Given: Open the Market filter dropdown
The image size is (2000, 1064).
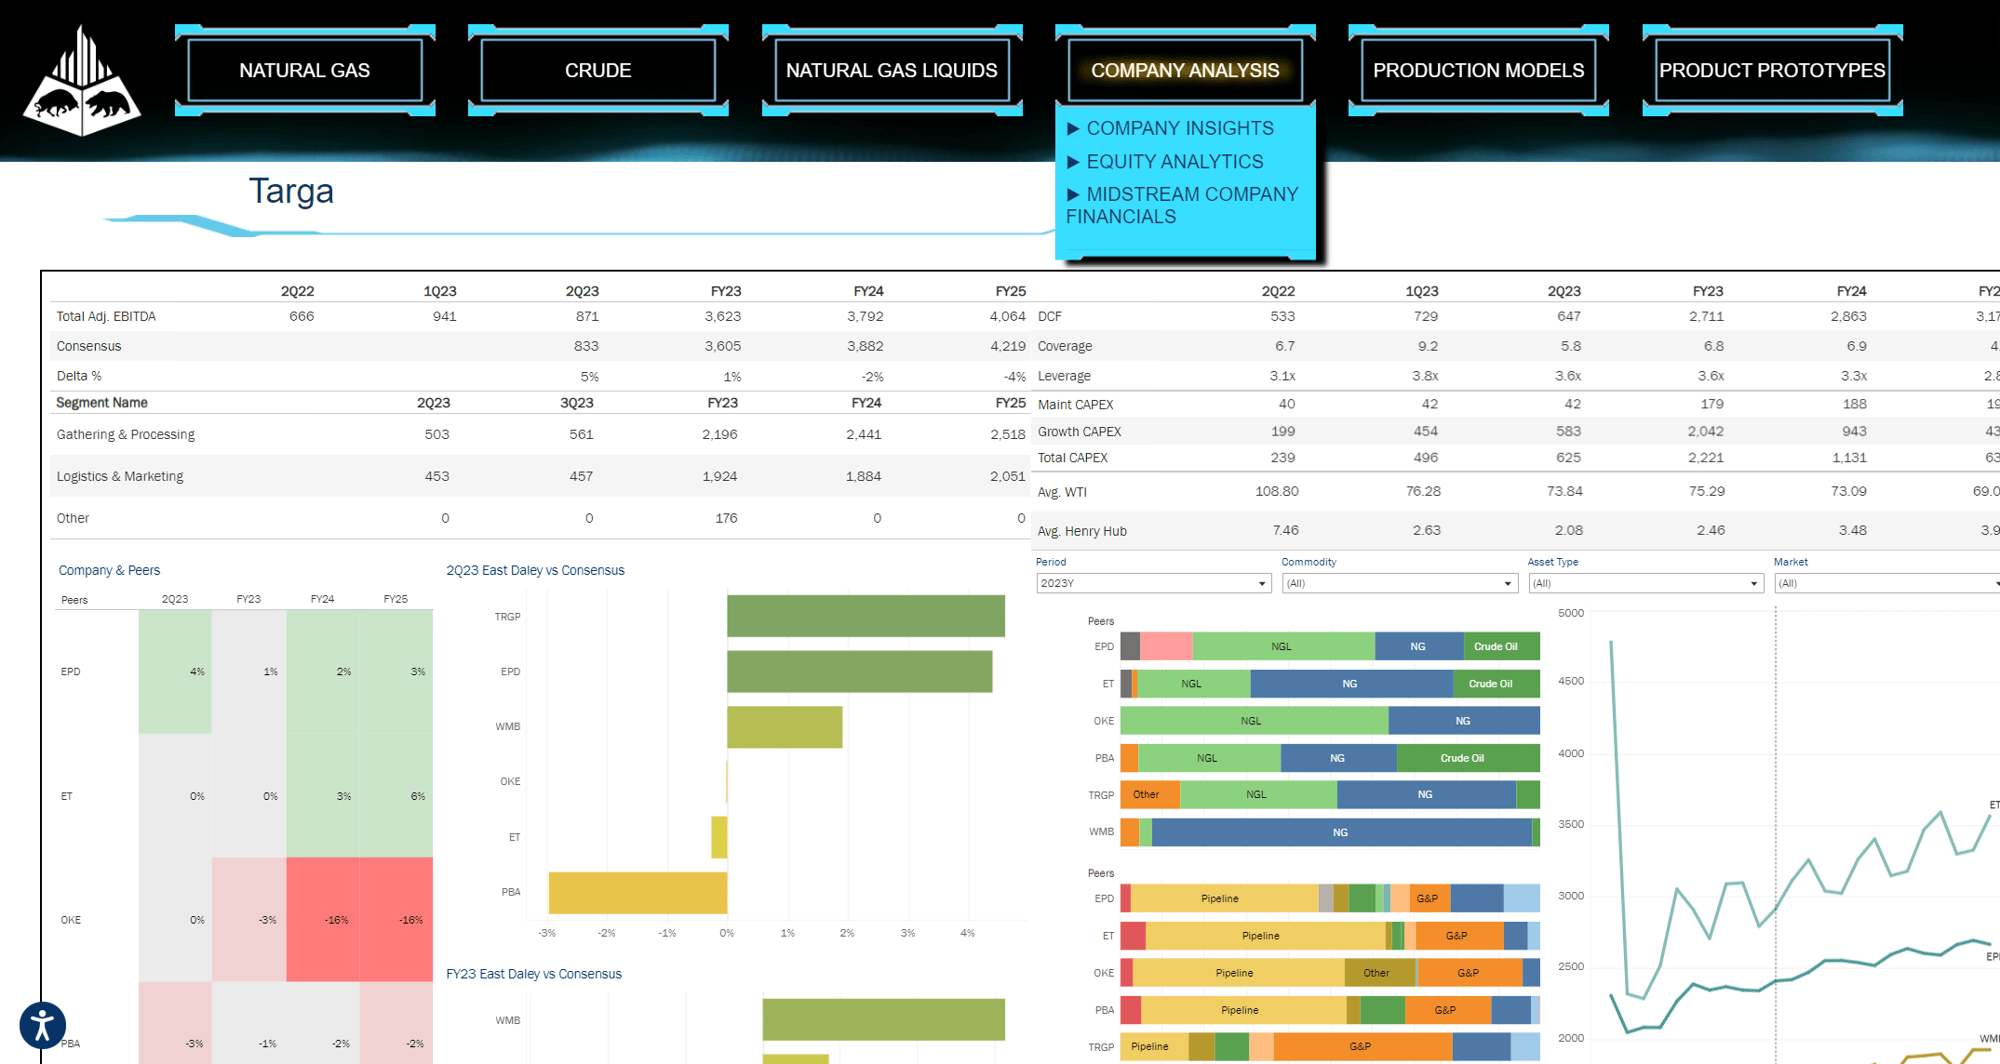Looking at the screenshot, I should (1888, 583).
